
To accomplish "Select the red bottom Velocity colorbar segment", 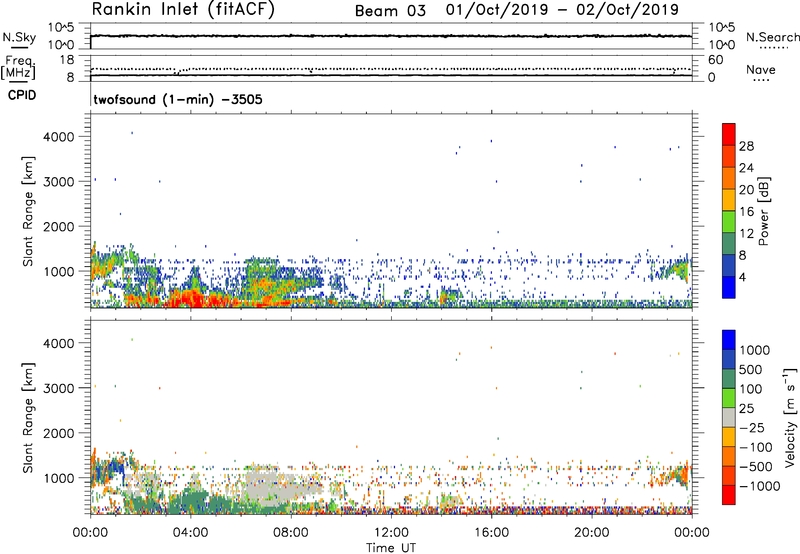I will pyautogui.click(x=729, y=495).
